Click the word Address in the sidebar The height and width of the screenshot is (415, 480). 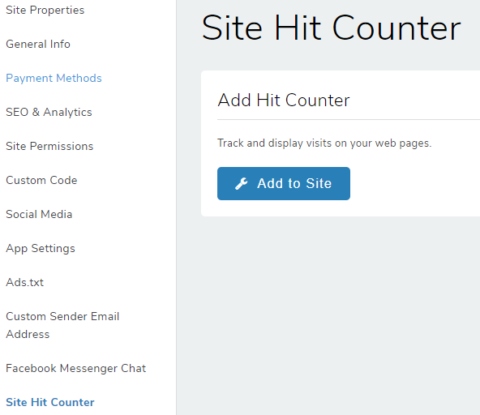pos(28,334)
